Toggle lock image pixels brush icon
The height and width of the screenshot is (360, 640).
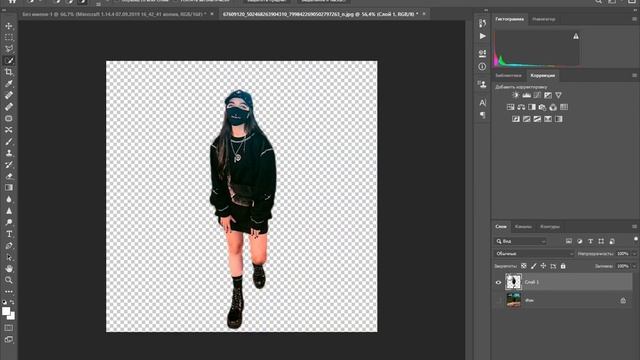click(533, 266)
